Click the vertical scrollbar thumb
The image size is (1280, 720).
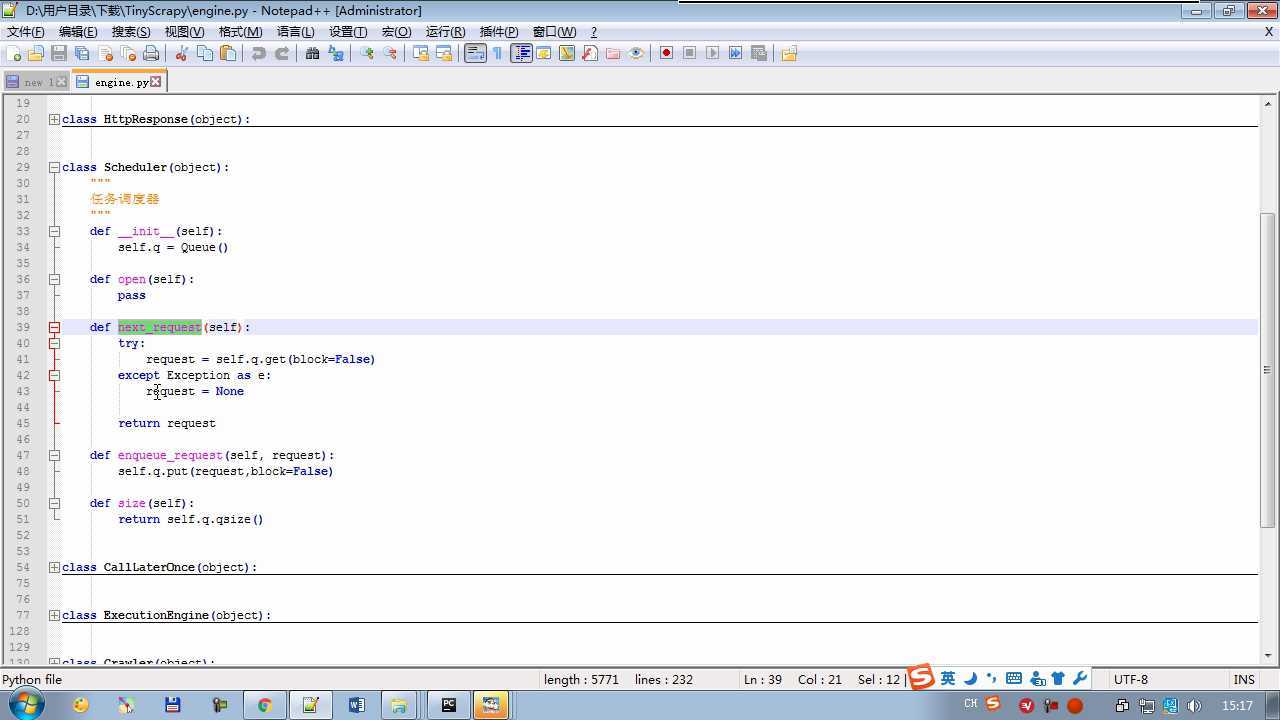click(1268, 370)
